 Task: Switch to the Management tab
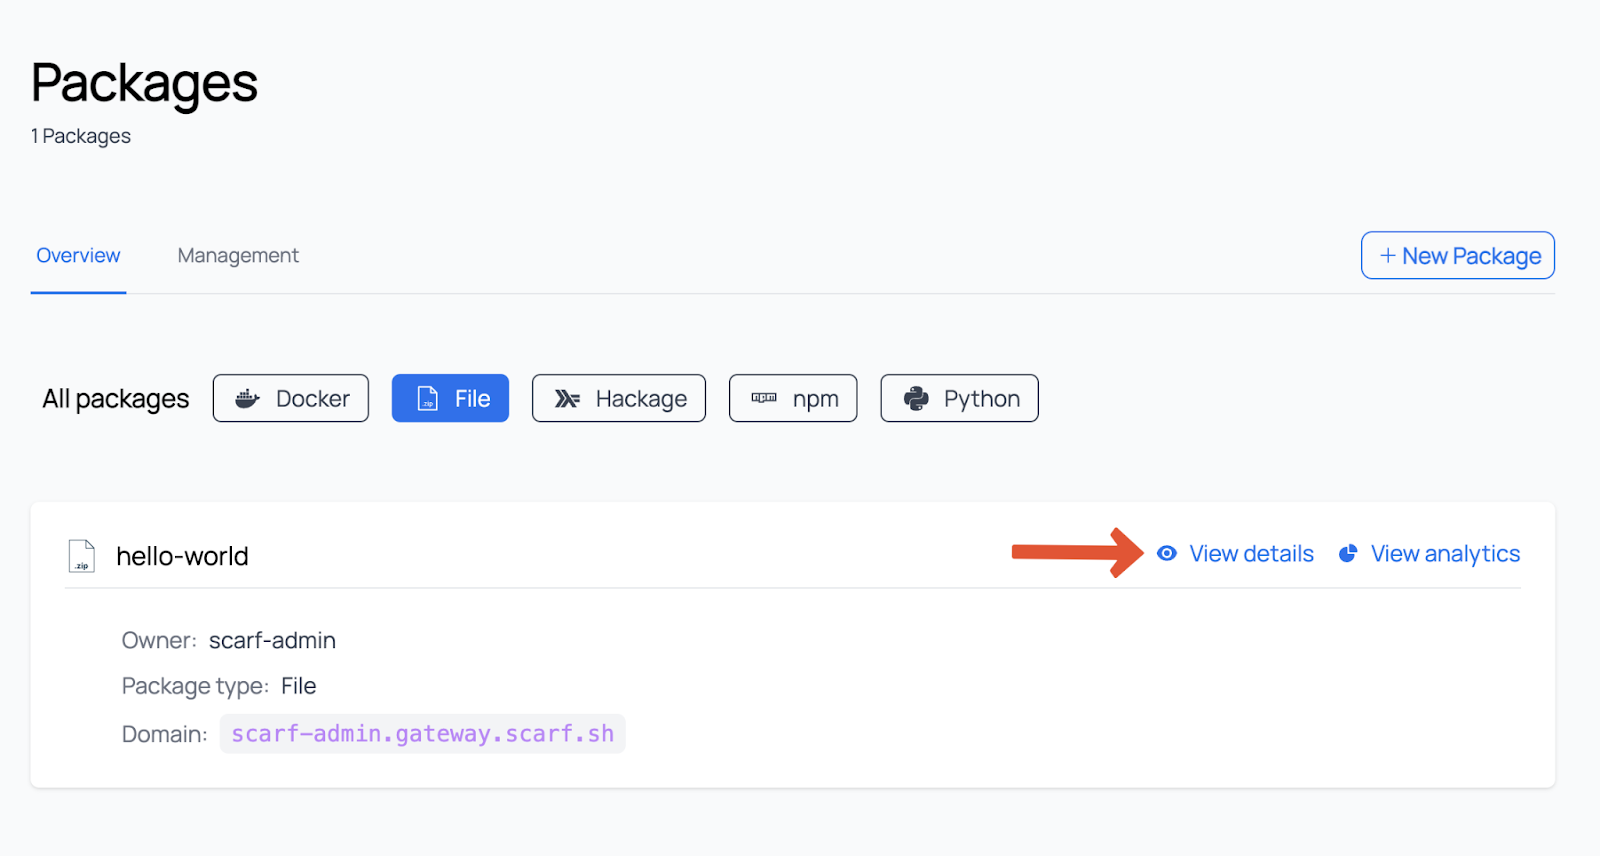pos(238,256)
